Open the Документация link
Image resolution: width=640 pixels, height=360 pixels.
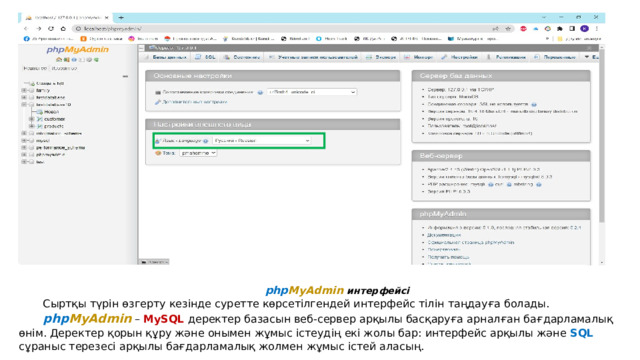(444, 235)
